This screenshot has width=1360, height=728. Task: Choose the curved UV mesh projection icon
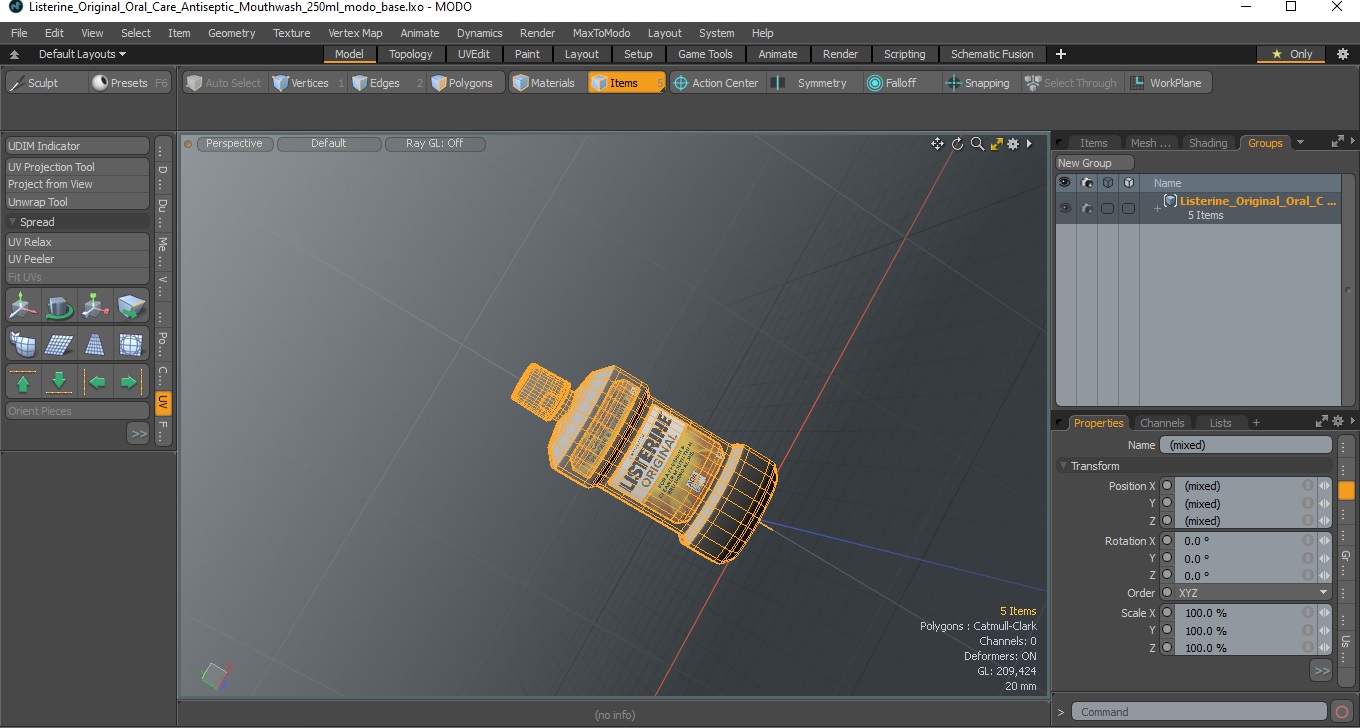pyautogui.click(x=23, y=344)
